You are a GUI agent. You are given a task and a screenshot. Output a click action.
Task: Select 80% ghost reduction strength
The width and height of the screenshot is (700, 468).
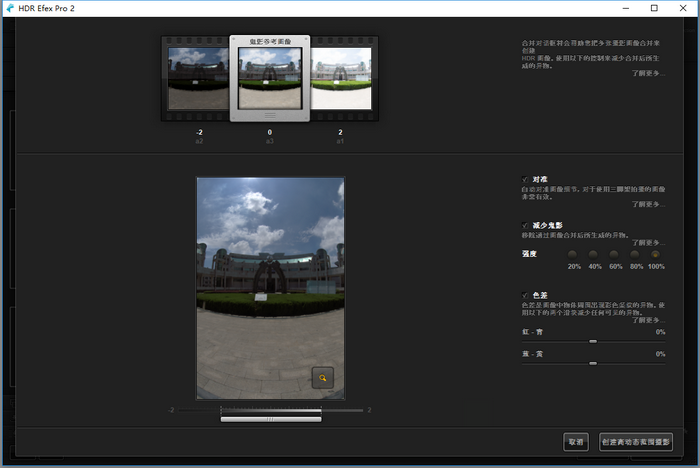point(634,255)
